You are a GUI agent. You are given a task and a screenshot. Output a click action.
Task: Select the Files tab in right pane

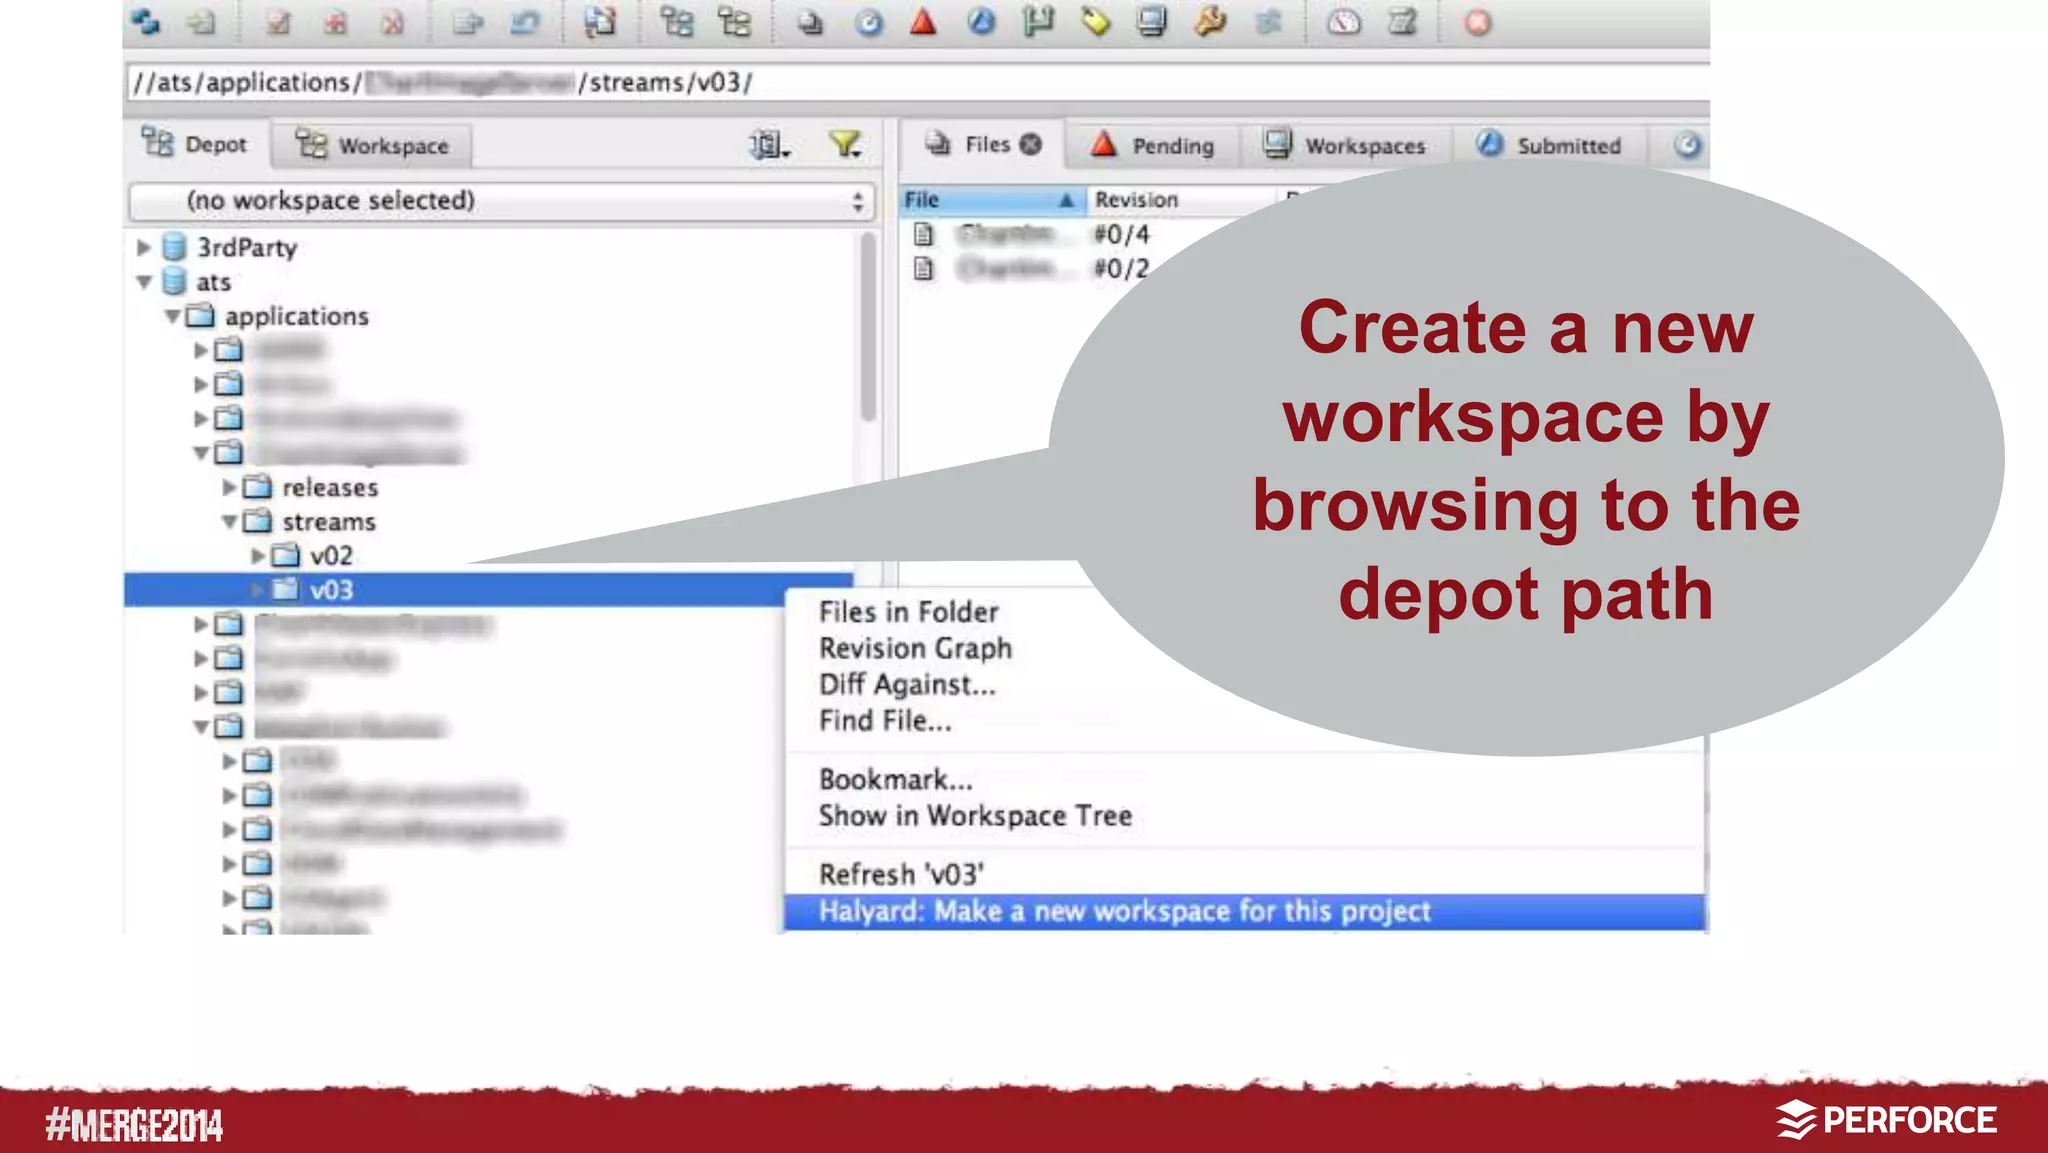pos(980,145)
